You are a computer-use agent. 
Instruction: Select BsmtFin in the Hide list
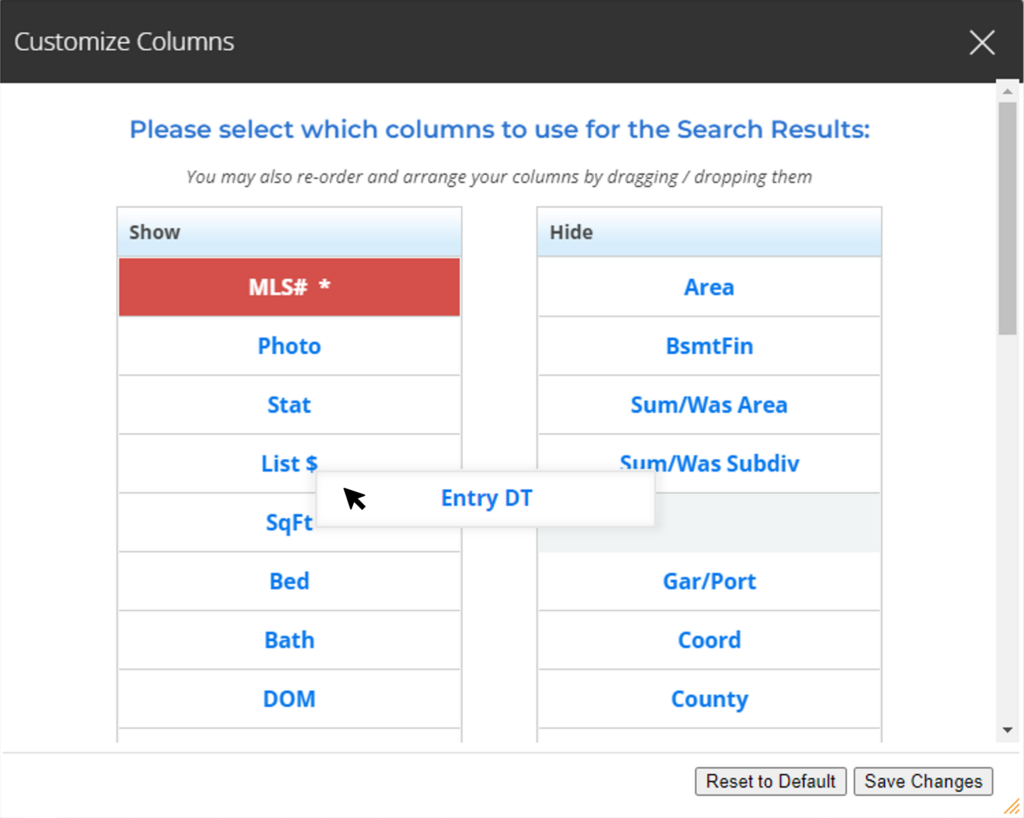click(x=709, y=346)
